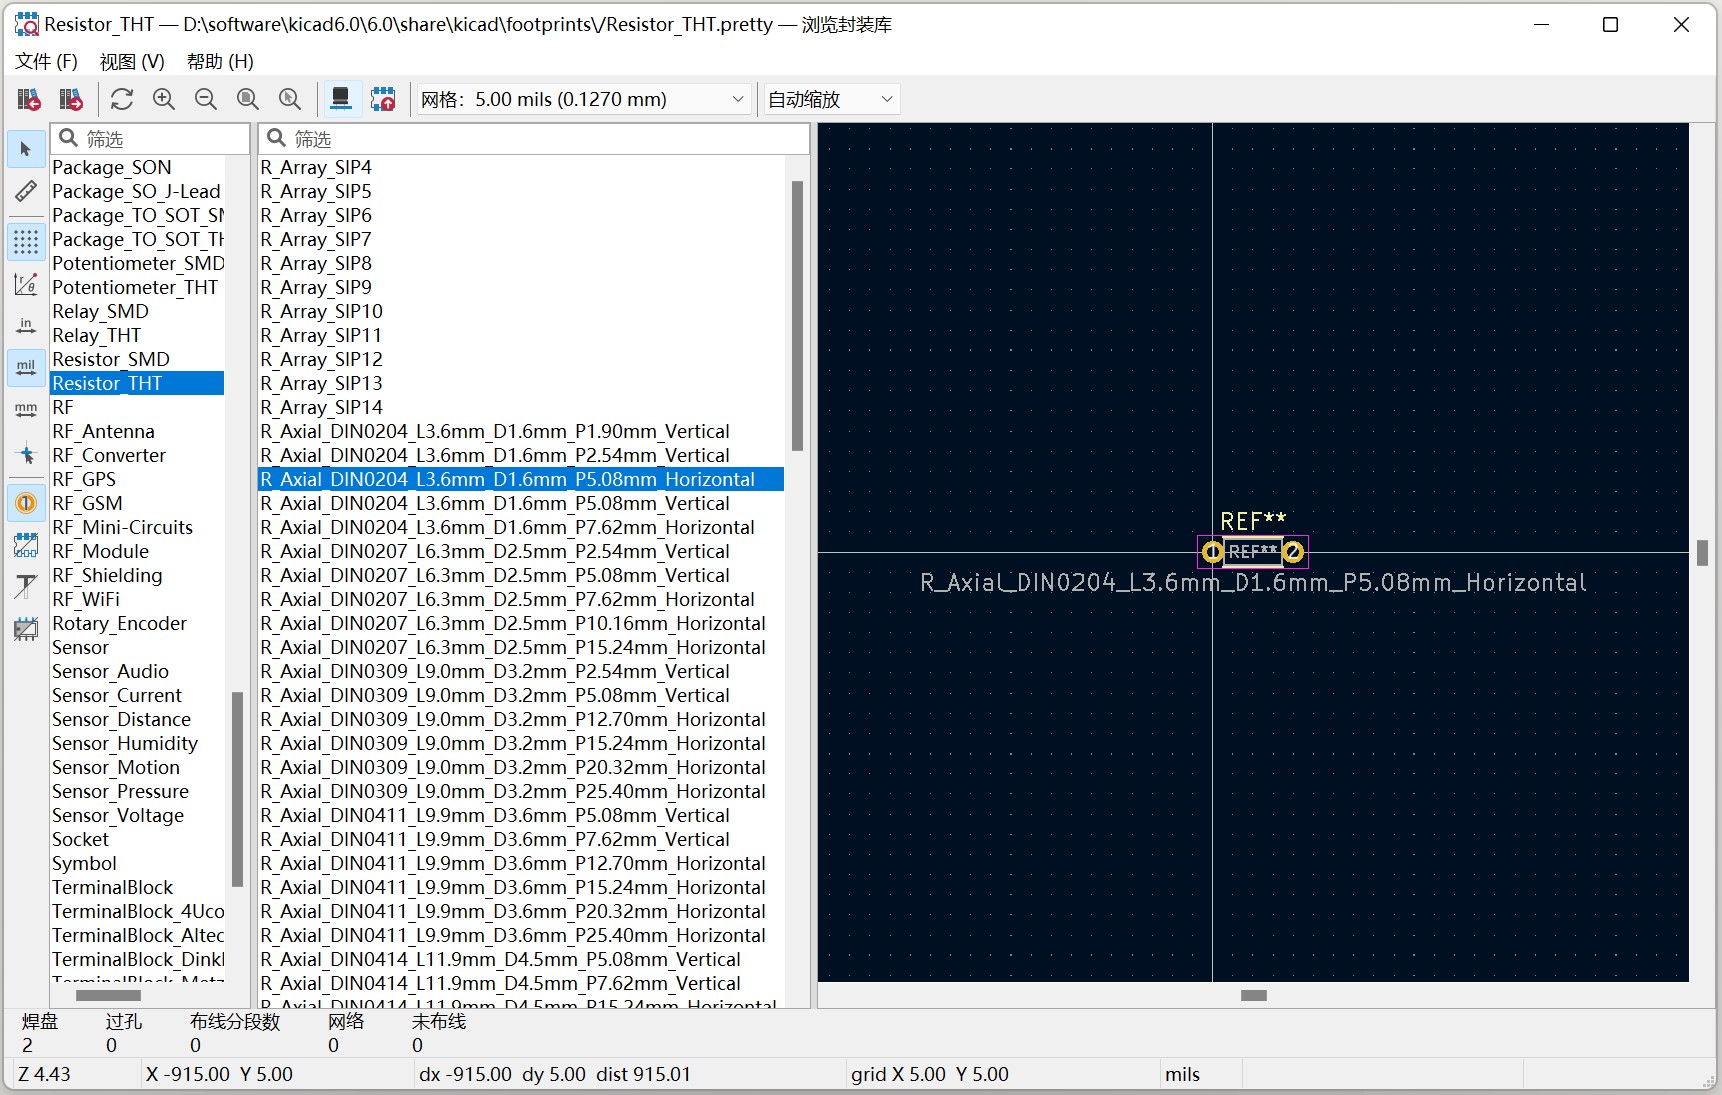
Task: Toggle pads outline sketch mode
Action: click(x=26, y=545)
